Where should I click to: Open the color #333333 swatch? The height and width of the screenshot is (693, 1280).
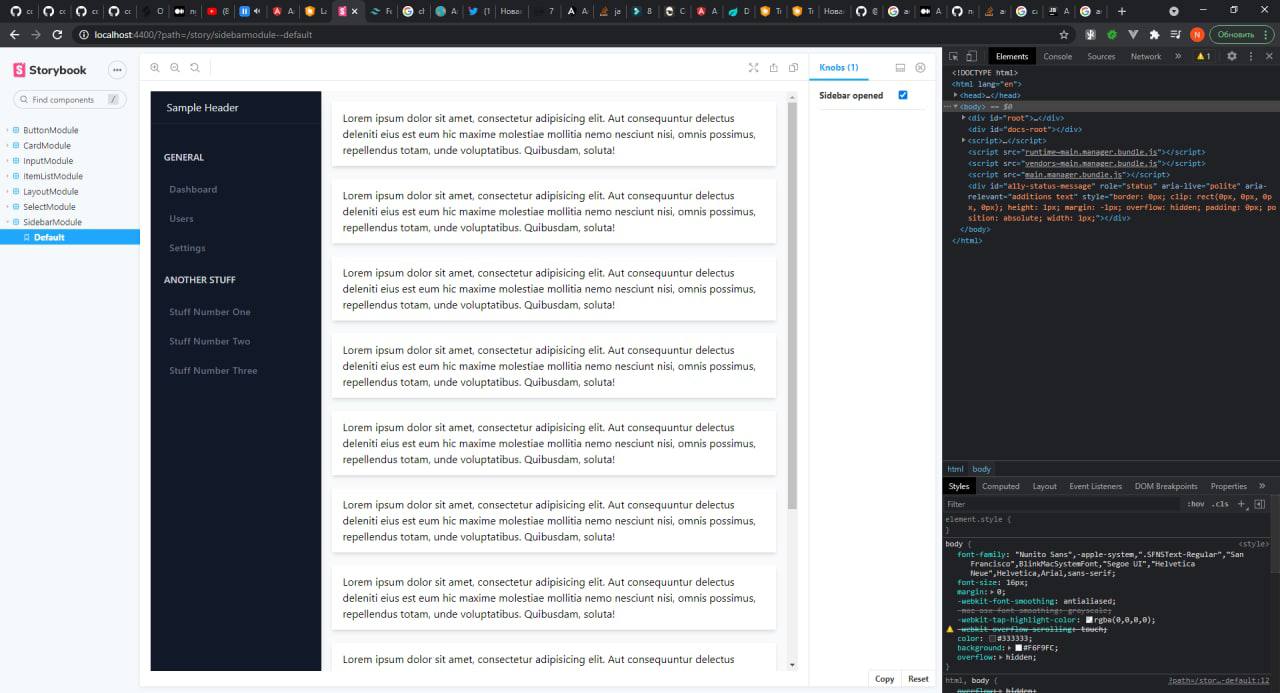tap(992, 638)
